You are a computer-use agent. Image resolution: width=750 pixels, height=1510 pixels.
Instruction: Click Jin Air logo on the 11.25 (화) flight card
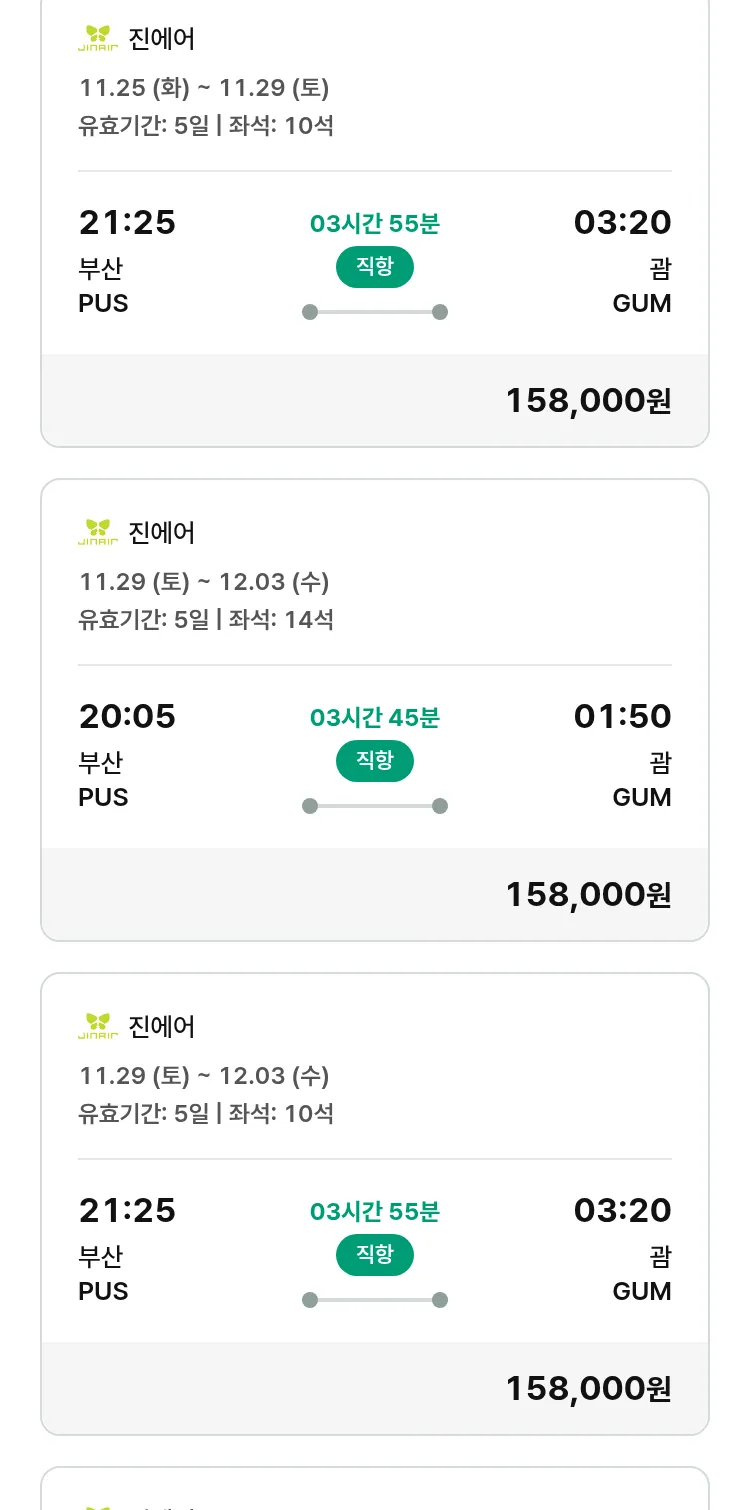pos(98,39)
